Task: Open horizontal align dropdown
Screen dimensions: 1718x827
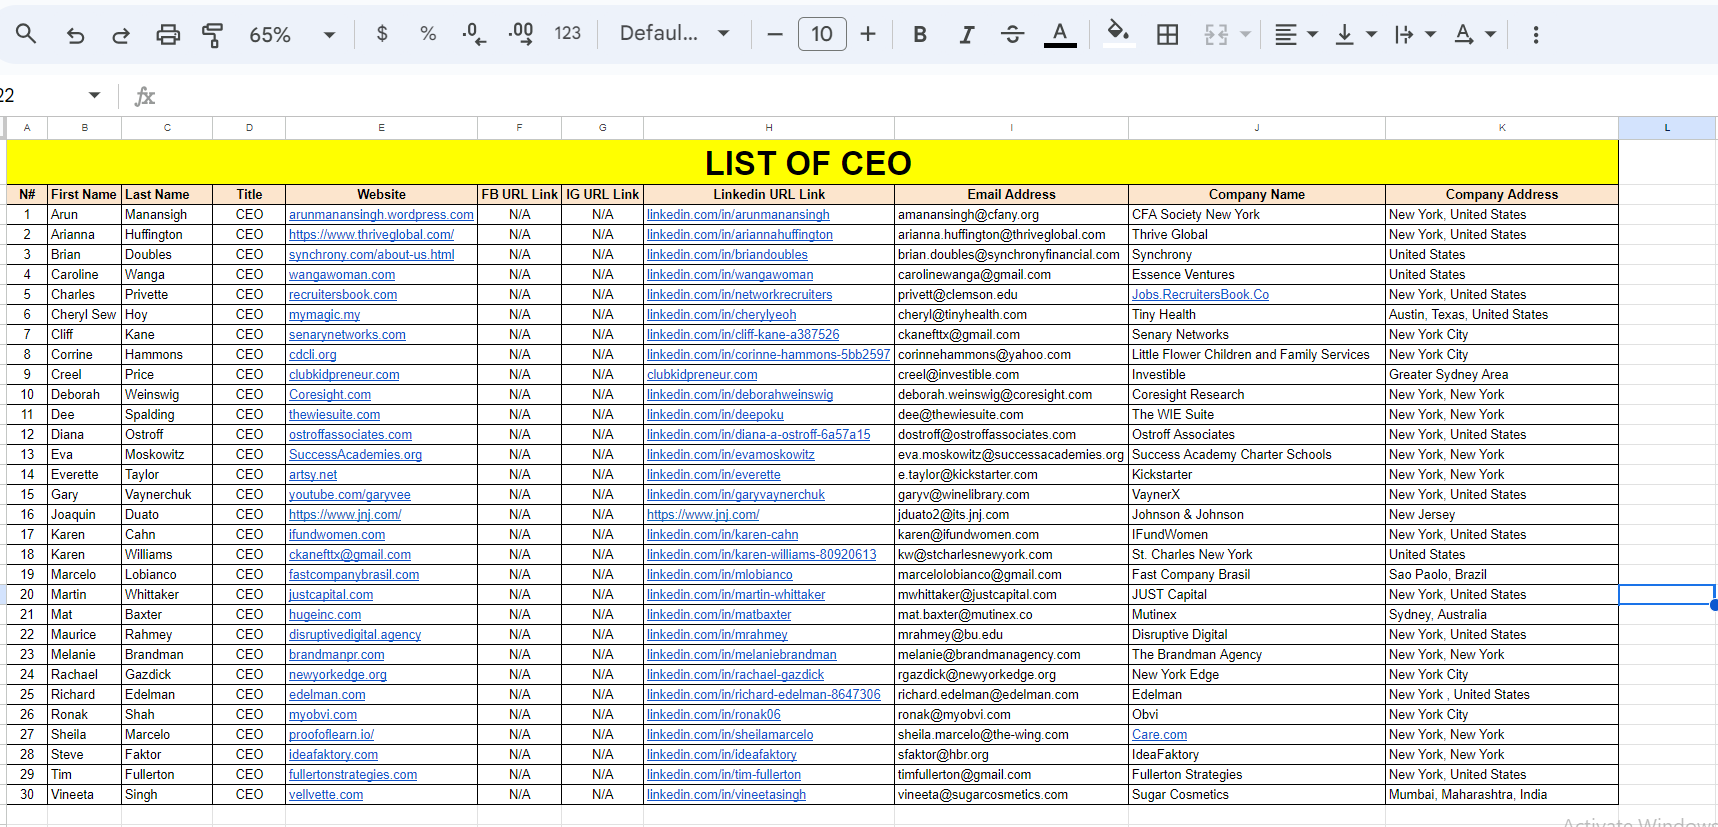Action: coord(1296,34)
